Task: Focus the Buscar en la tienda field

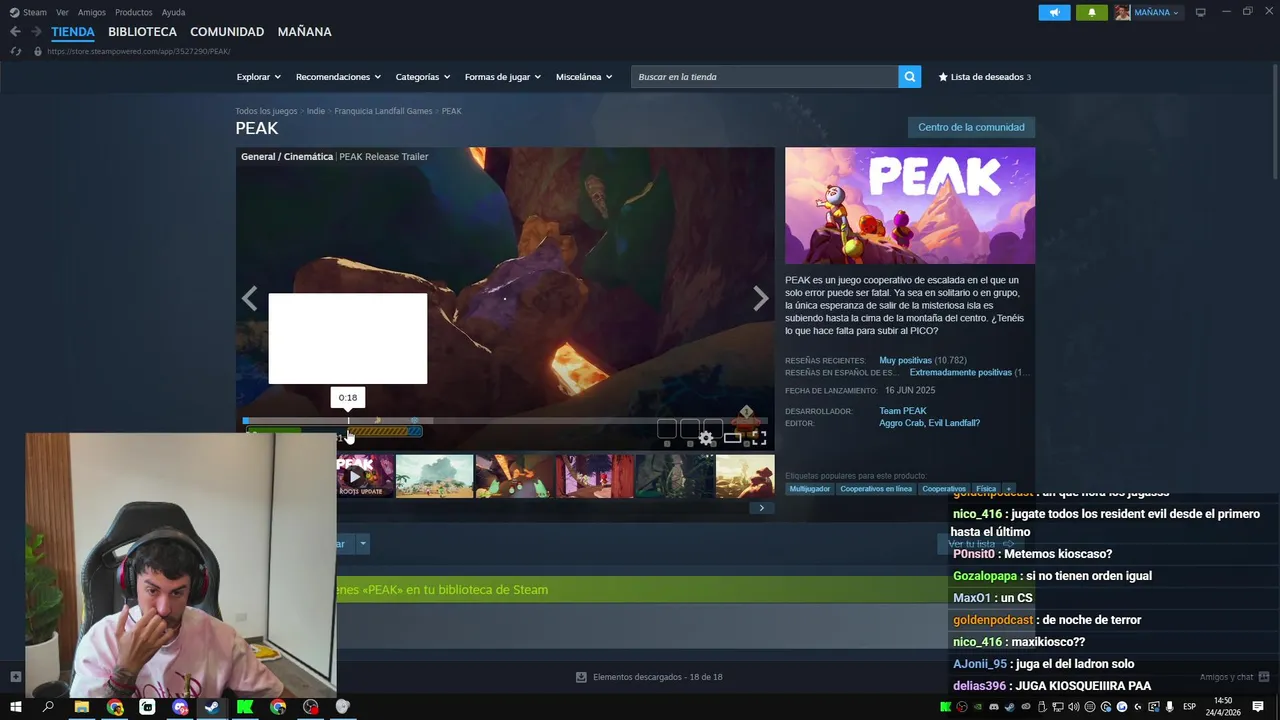Action: tap(764, 77)
